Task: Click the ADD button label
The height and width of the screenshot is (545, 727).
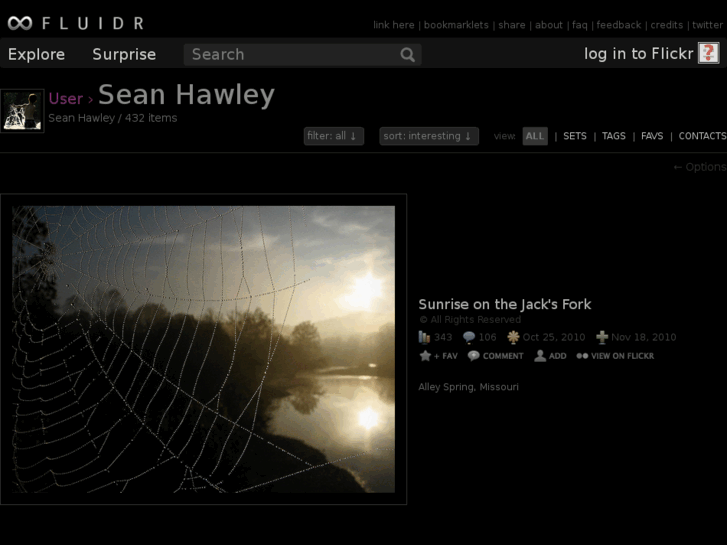Action: 557,356
